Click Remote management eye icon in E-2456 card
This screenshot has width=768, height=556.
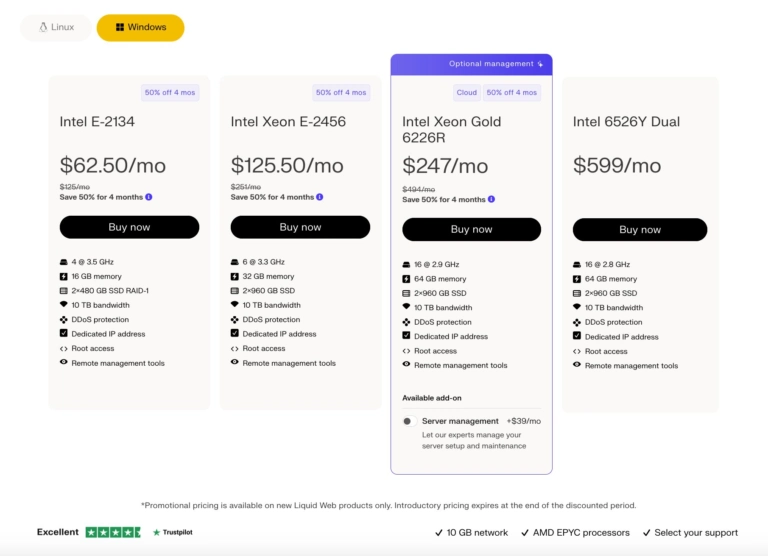pos(235,363)
